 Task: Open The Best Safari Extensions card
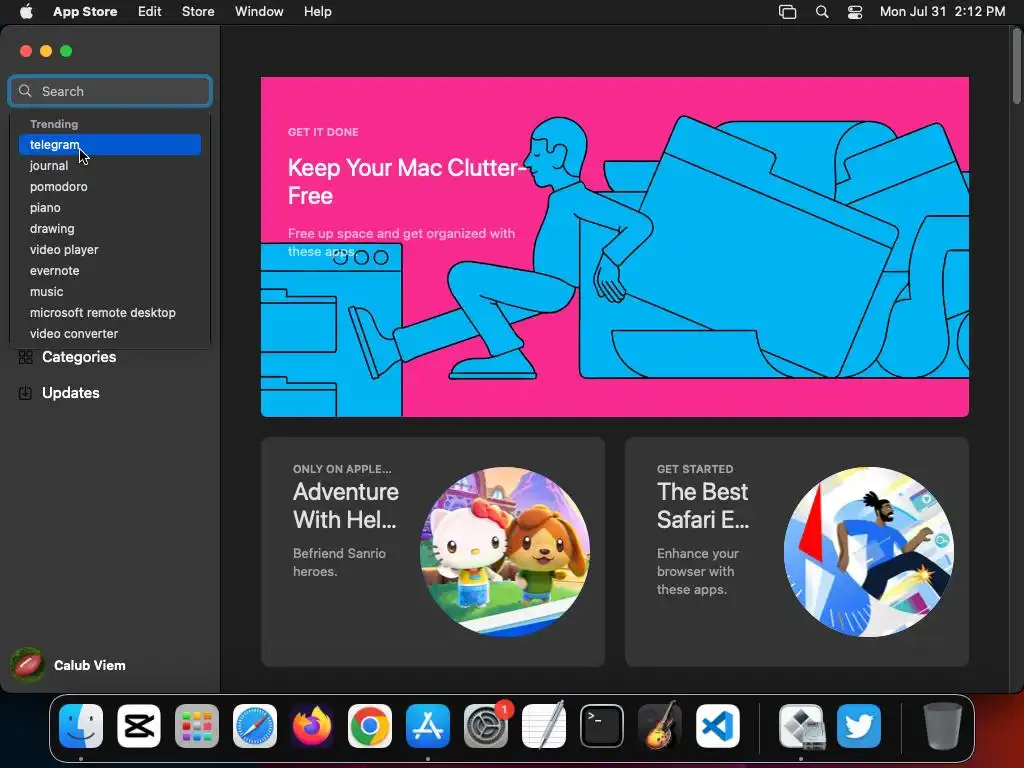click(x=797, y=552)
